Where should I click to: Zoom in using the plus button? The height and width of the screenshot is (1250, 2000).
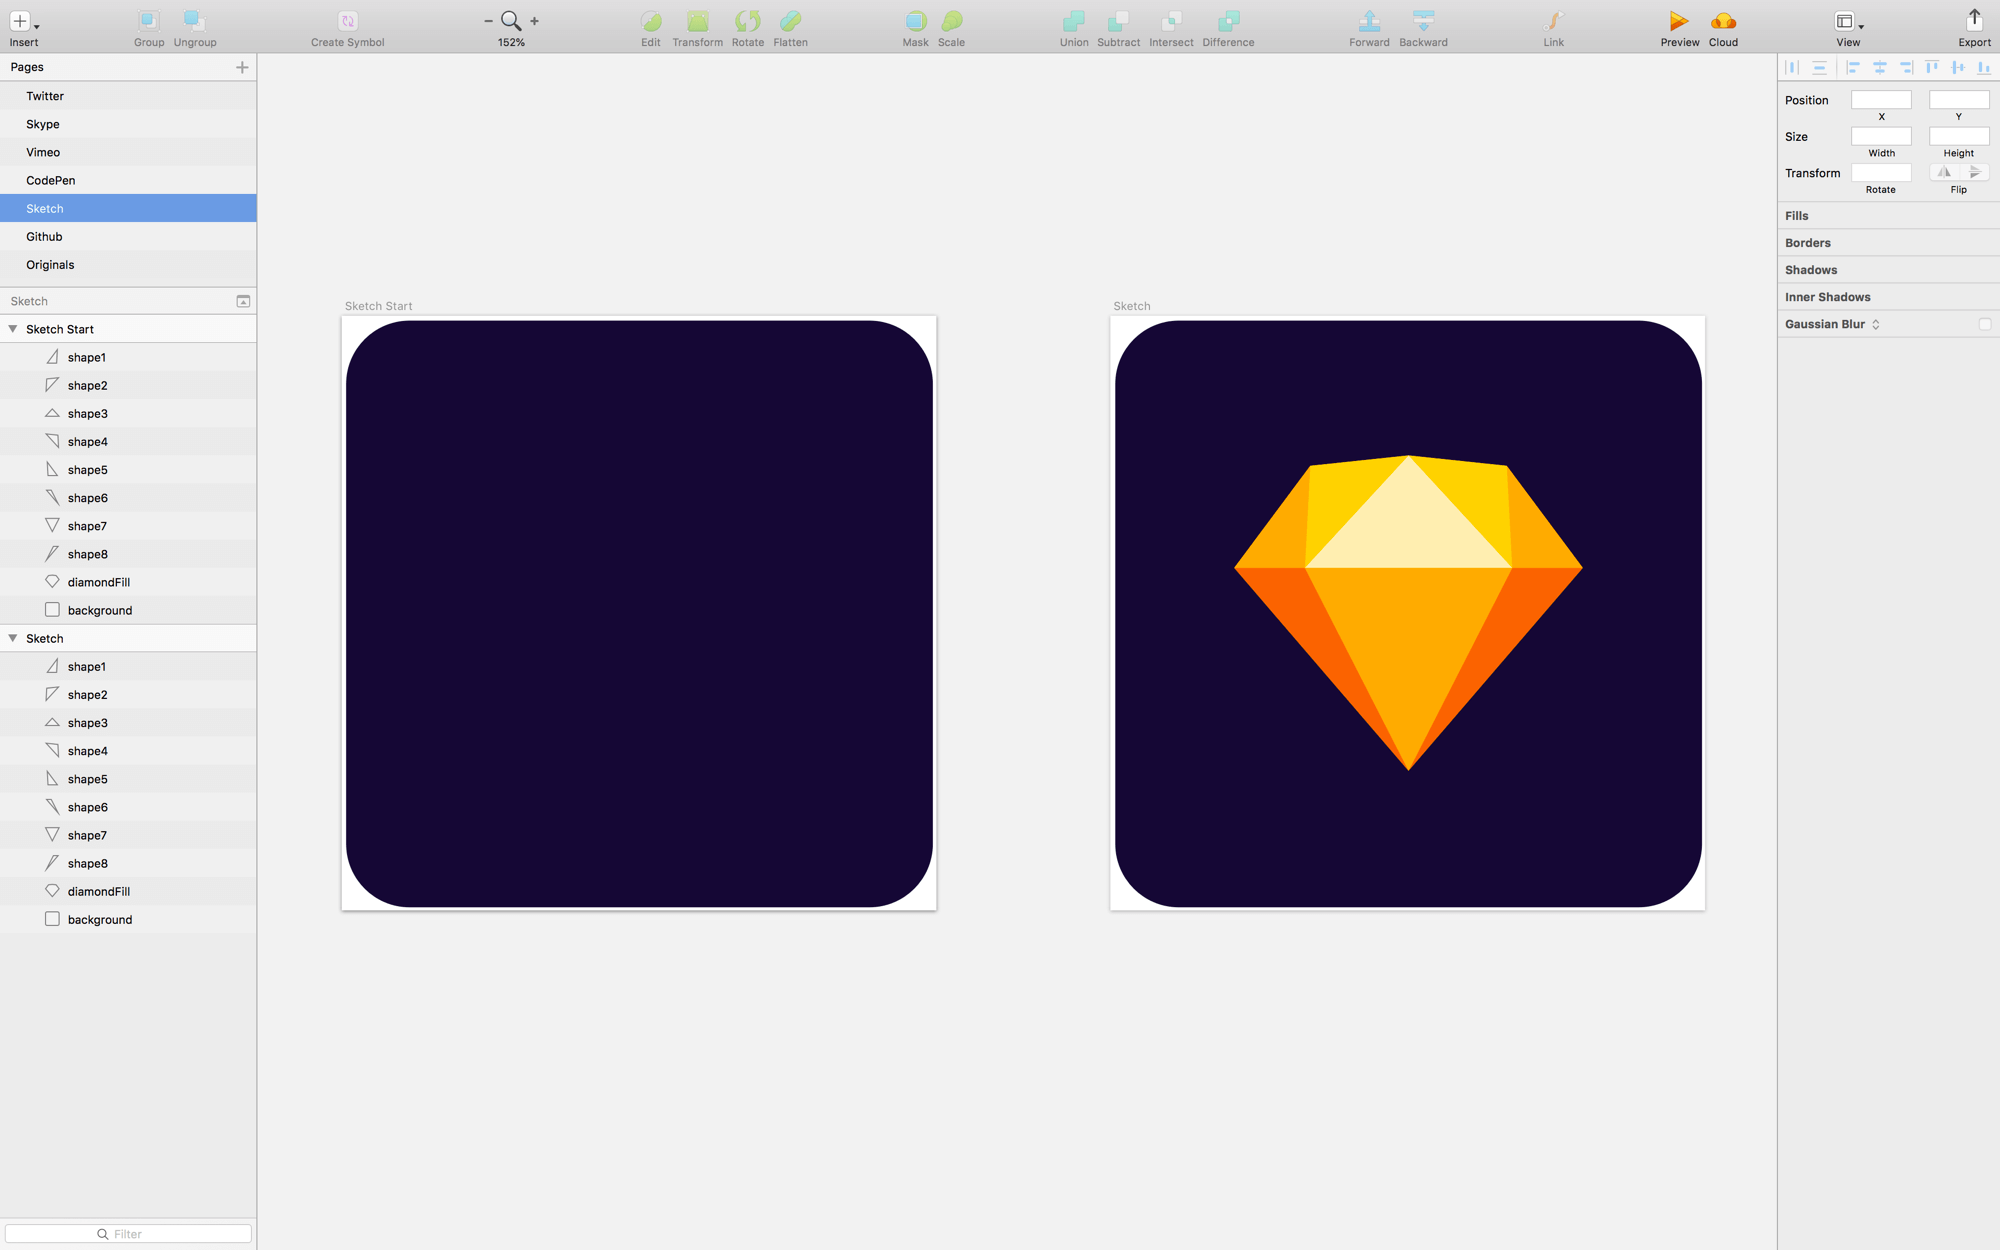(x=535, y=21)
